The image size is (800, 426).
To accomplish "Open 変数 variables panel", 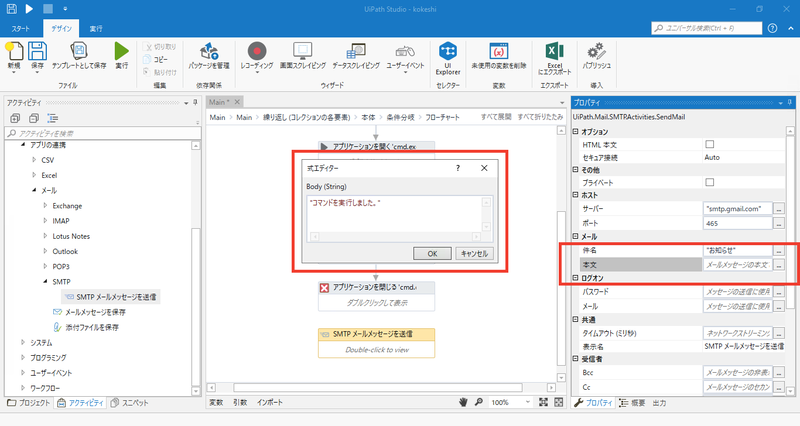I will click(x=216, y=402).
